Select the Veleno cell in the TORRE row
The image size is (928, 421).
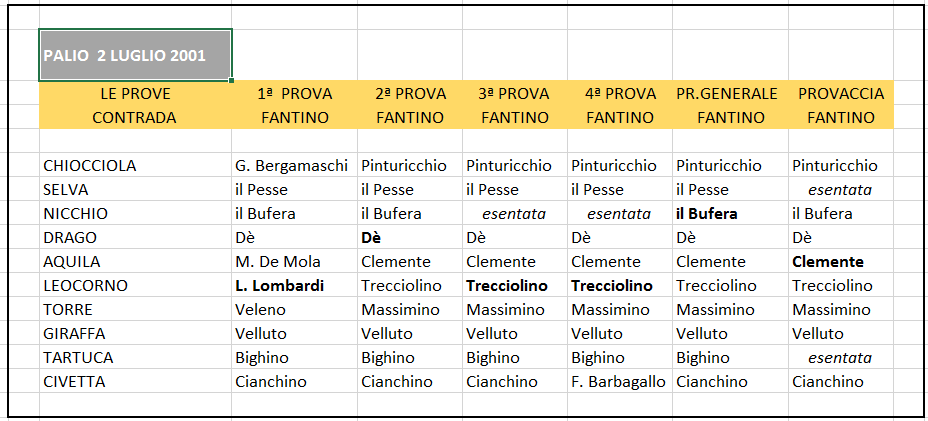tap(295, 310)
